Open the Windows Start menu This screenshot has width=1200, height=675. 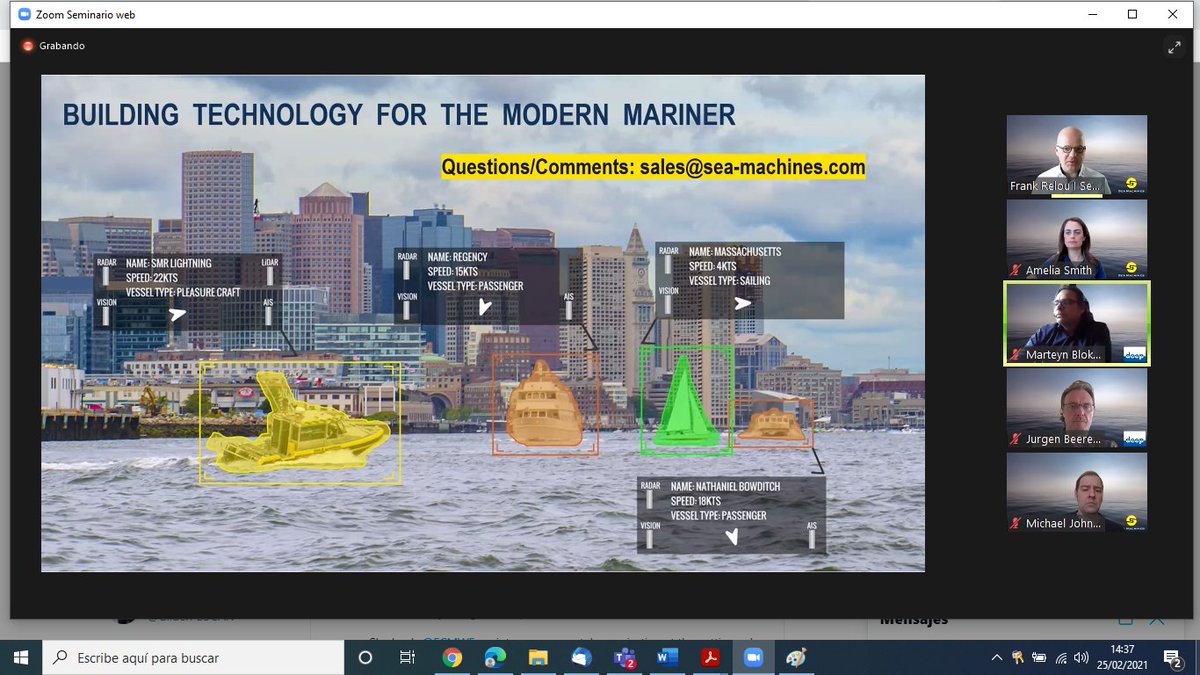(20, 657)
